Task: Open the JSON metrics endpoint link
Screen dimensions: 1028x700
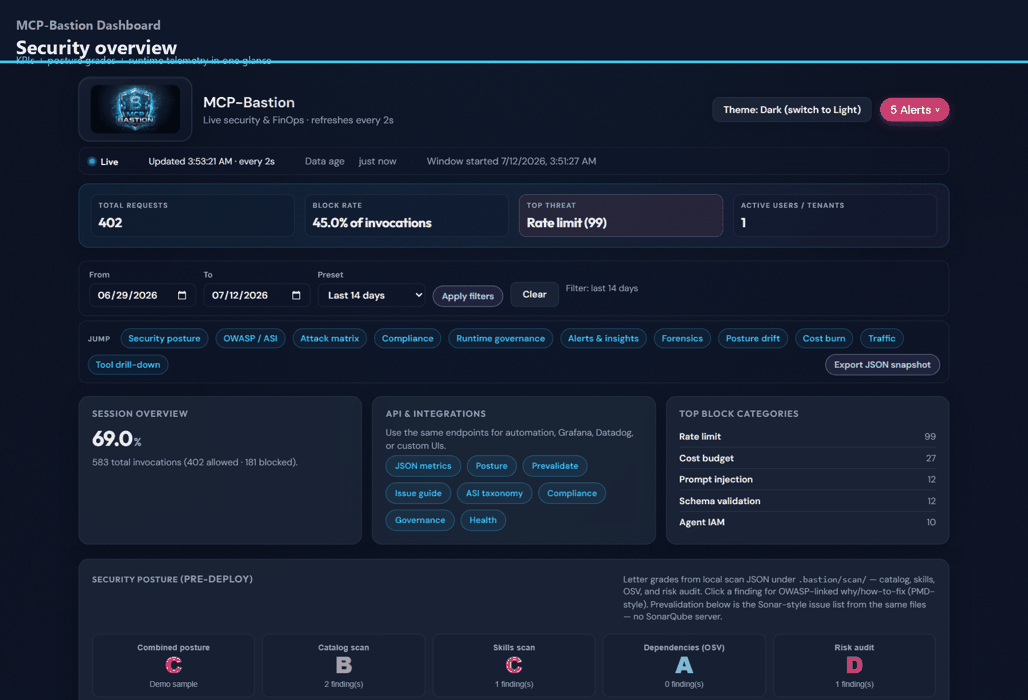Action: click(423, 466)
